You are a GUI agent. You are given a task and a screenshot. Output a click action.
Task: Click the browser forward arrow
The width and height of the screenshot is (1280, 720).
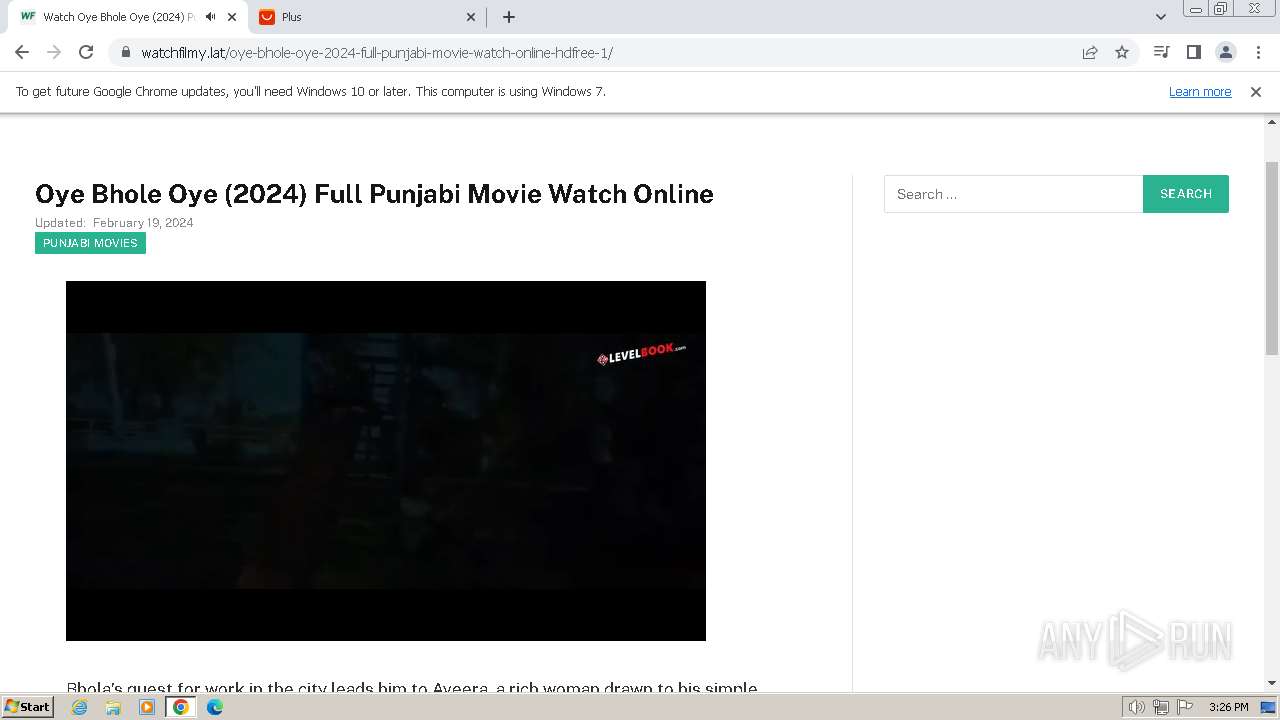[54, 53]
